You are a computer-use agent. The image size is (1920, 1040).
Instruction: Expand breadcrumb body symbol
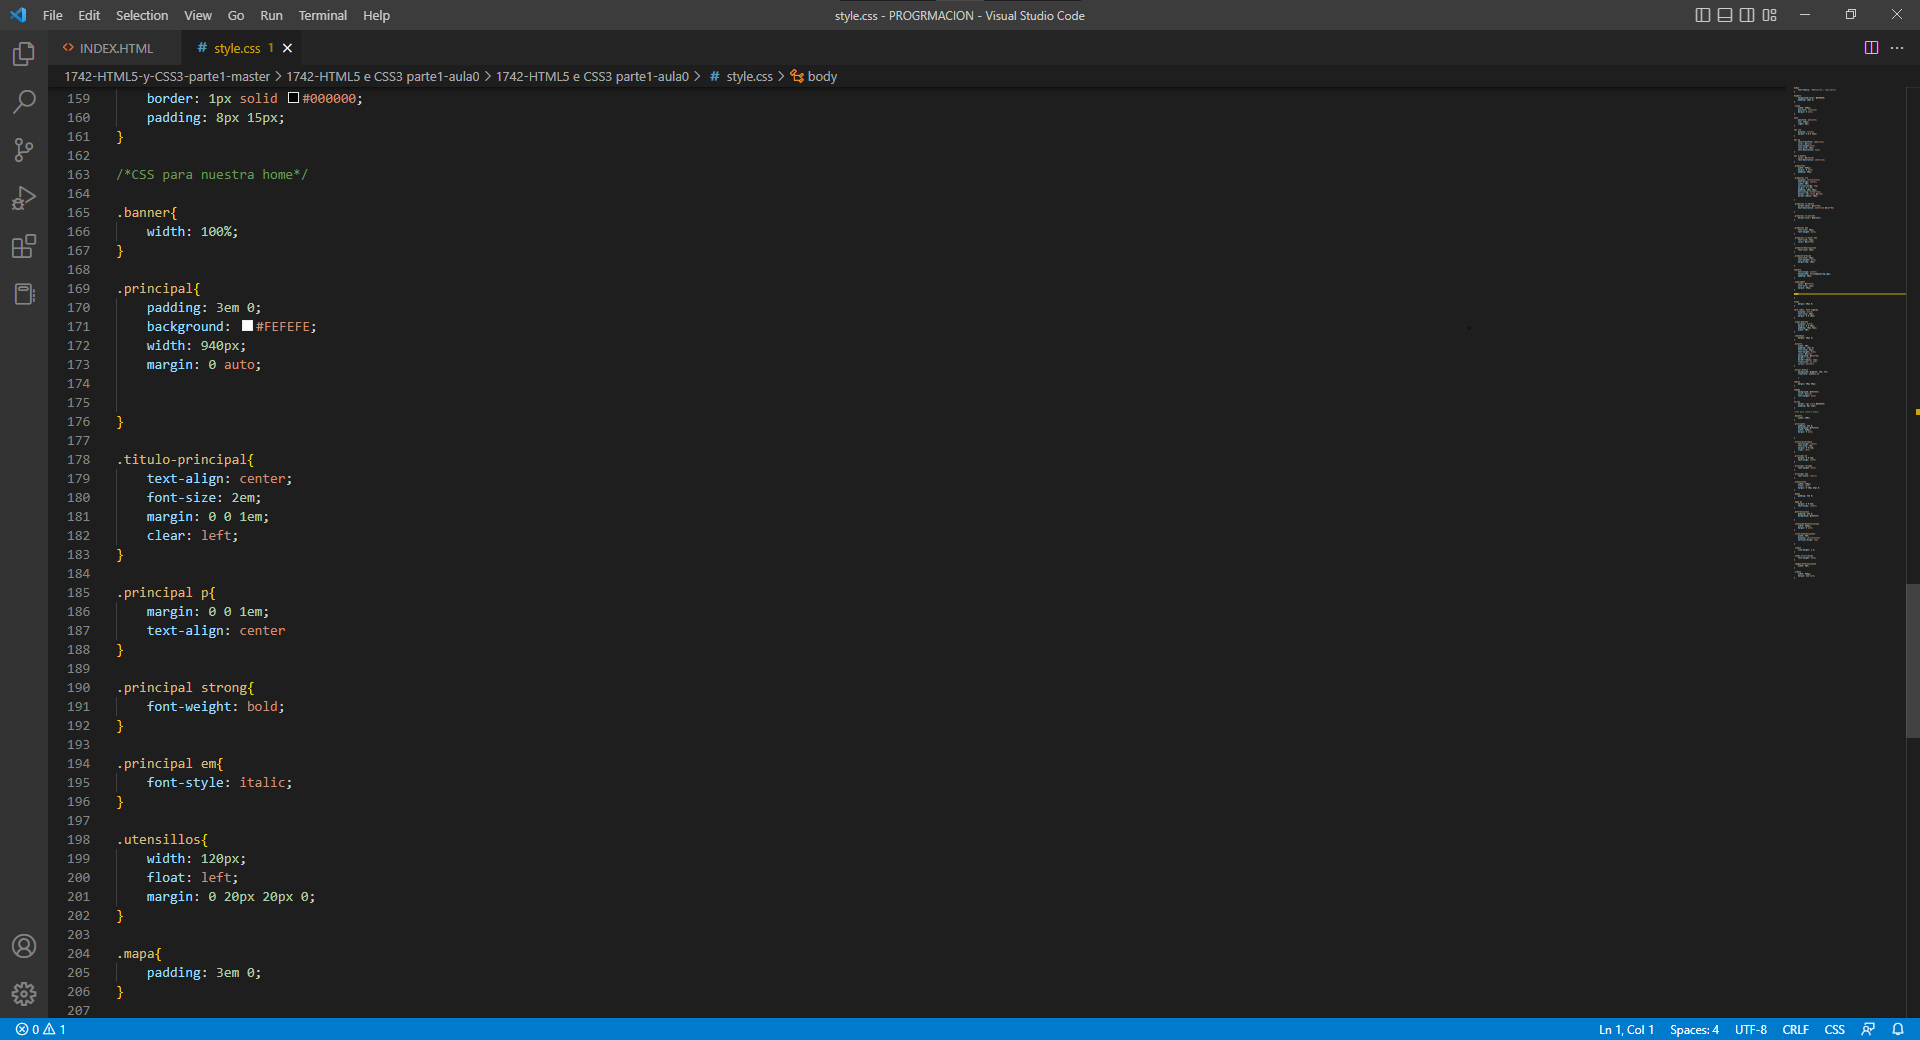(x=814, y=76)
